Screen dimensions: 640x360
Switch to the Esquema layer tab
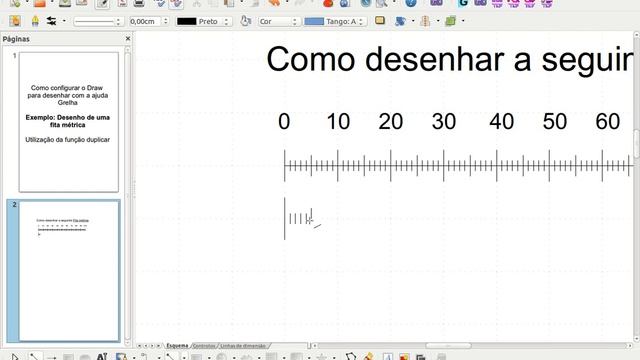[177, 346]
